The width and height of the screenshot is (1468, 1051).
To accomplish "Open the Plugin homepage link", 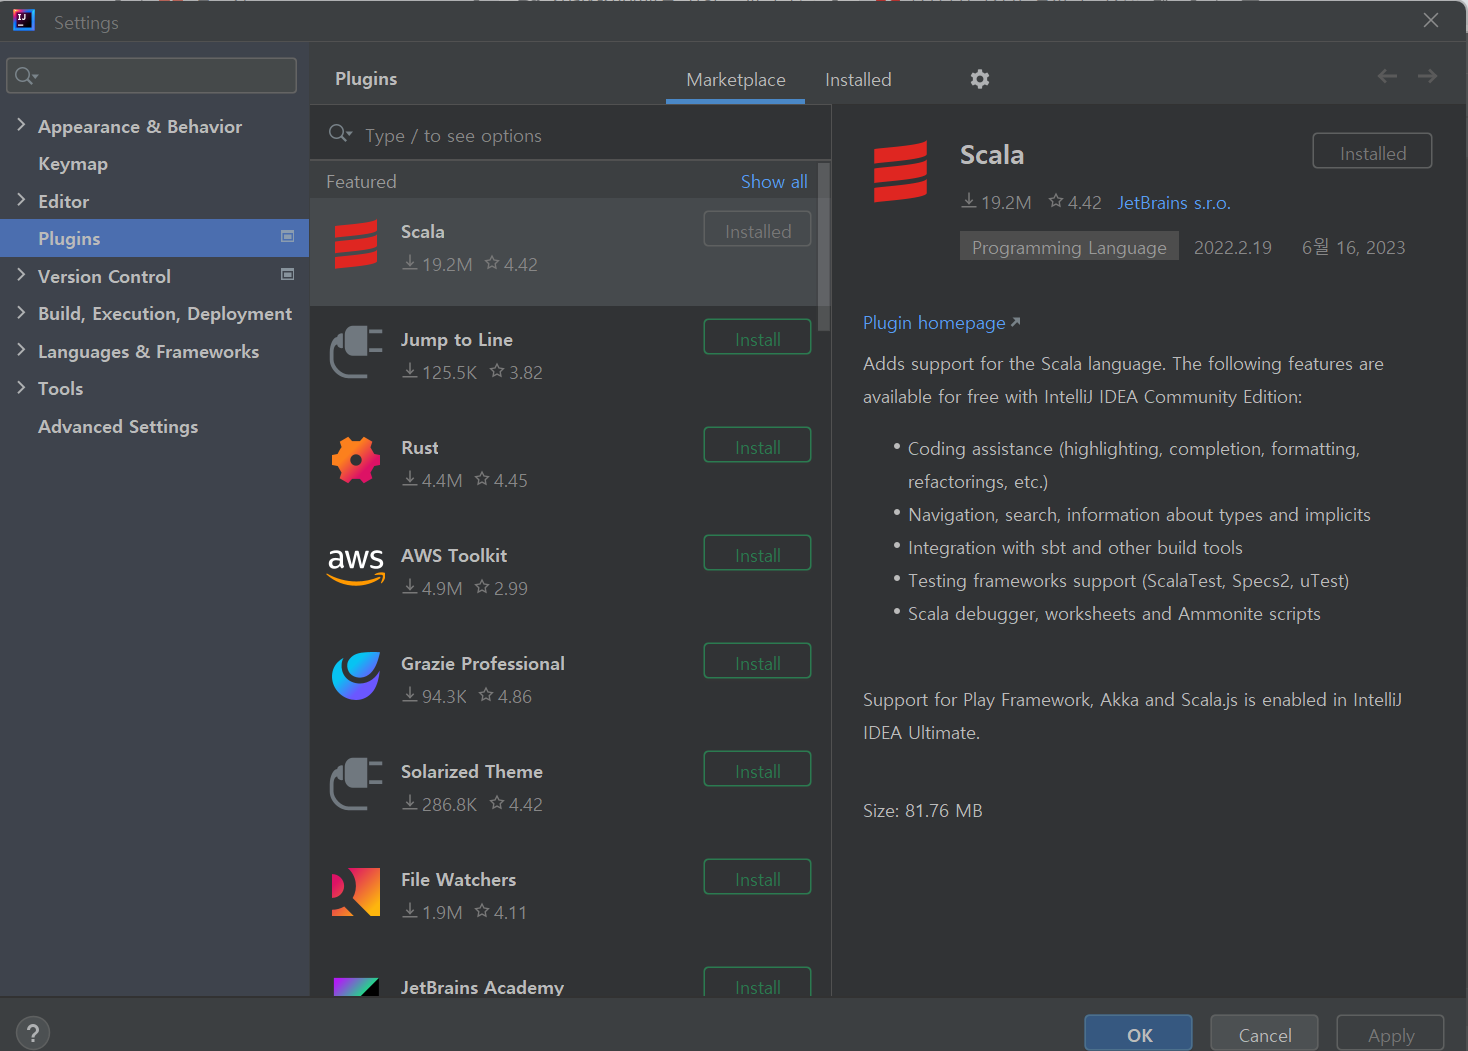I will tap(941, 323).
